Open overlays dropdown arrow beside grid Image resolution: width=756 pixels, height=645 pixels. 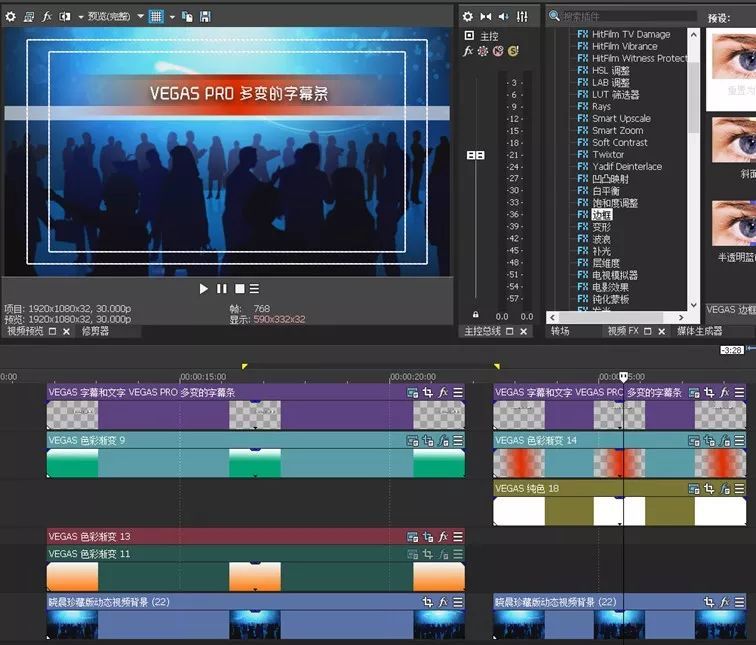tap(172, 17)
